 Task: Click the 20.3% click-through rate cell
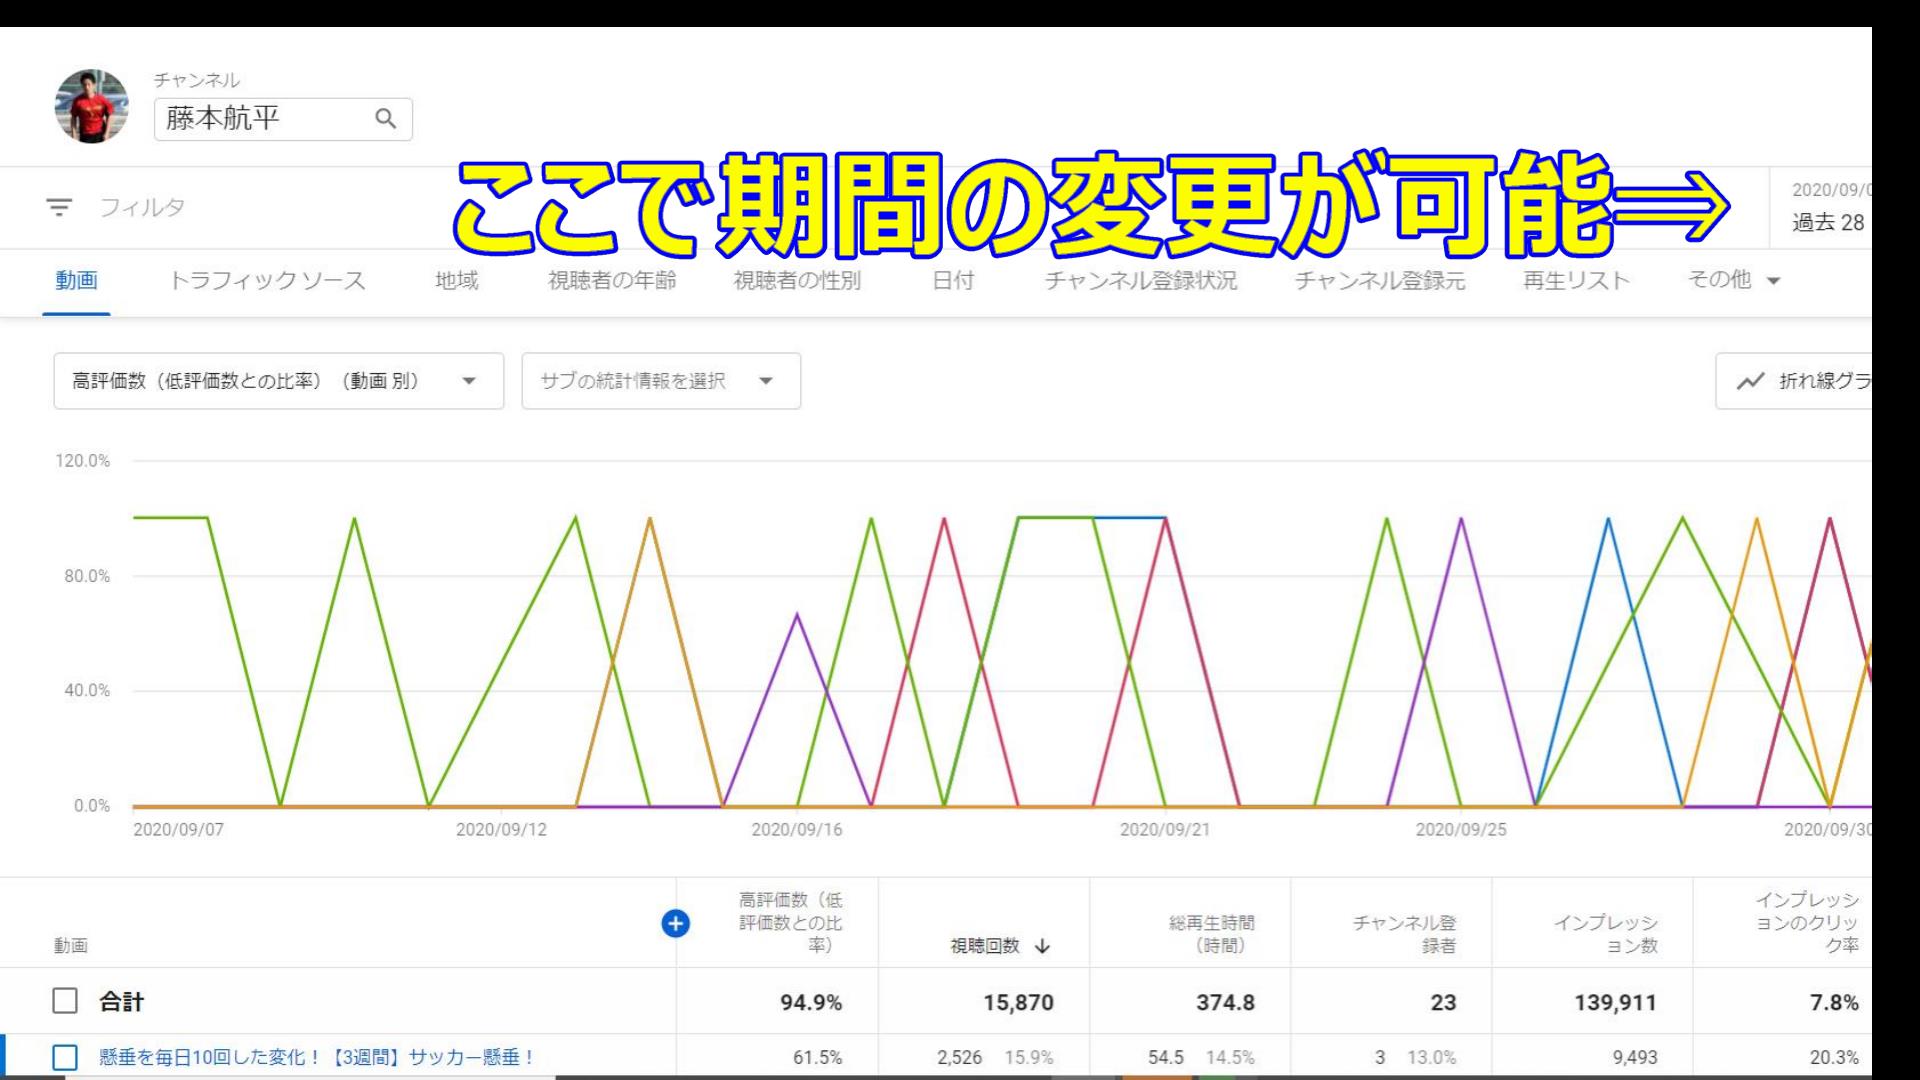pos(1834,1057)
